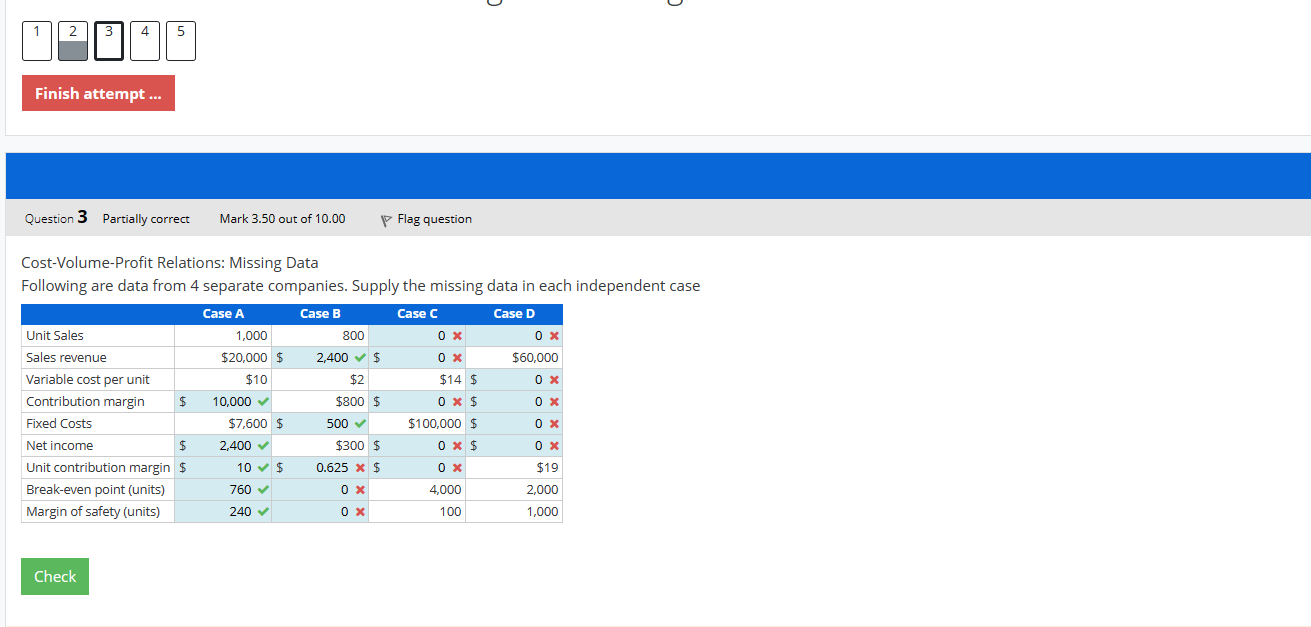Click the Net income row label
The height and width of the screenshot is (627, 1311).
click(59, 445)
